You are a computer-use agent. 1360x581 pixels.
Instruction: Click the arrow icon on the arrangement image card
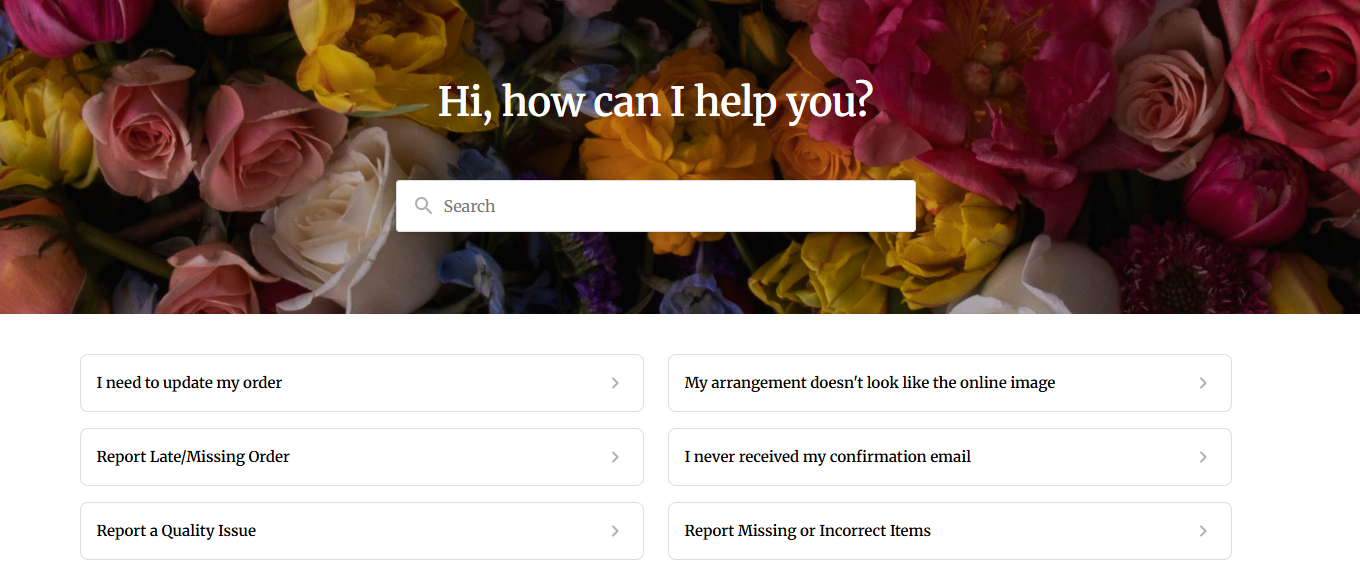1203,383
